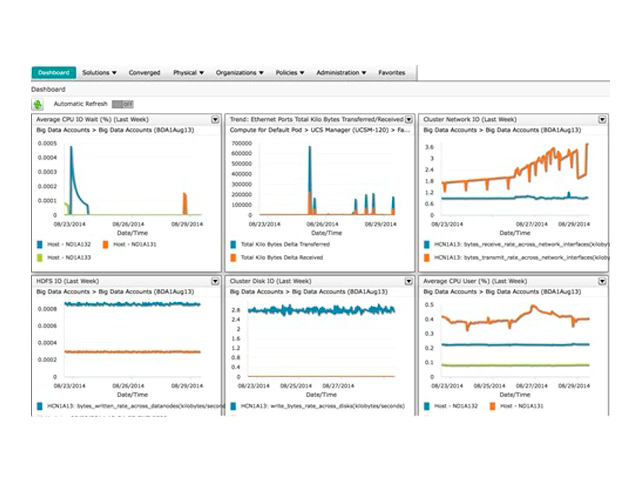Open the Solutions menu

[x=100, y=73]
